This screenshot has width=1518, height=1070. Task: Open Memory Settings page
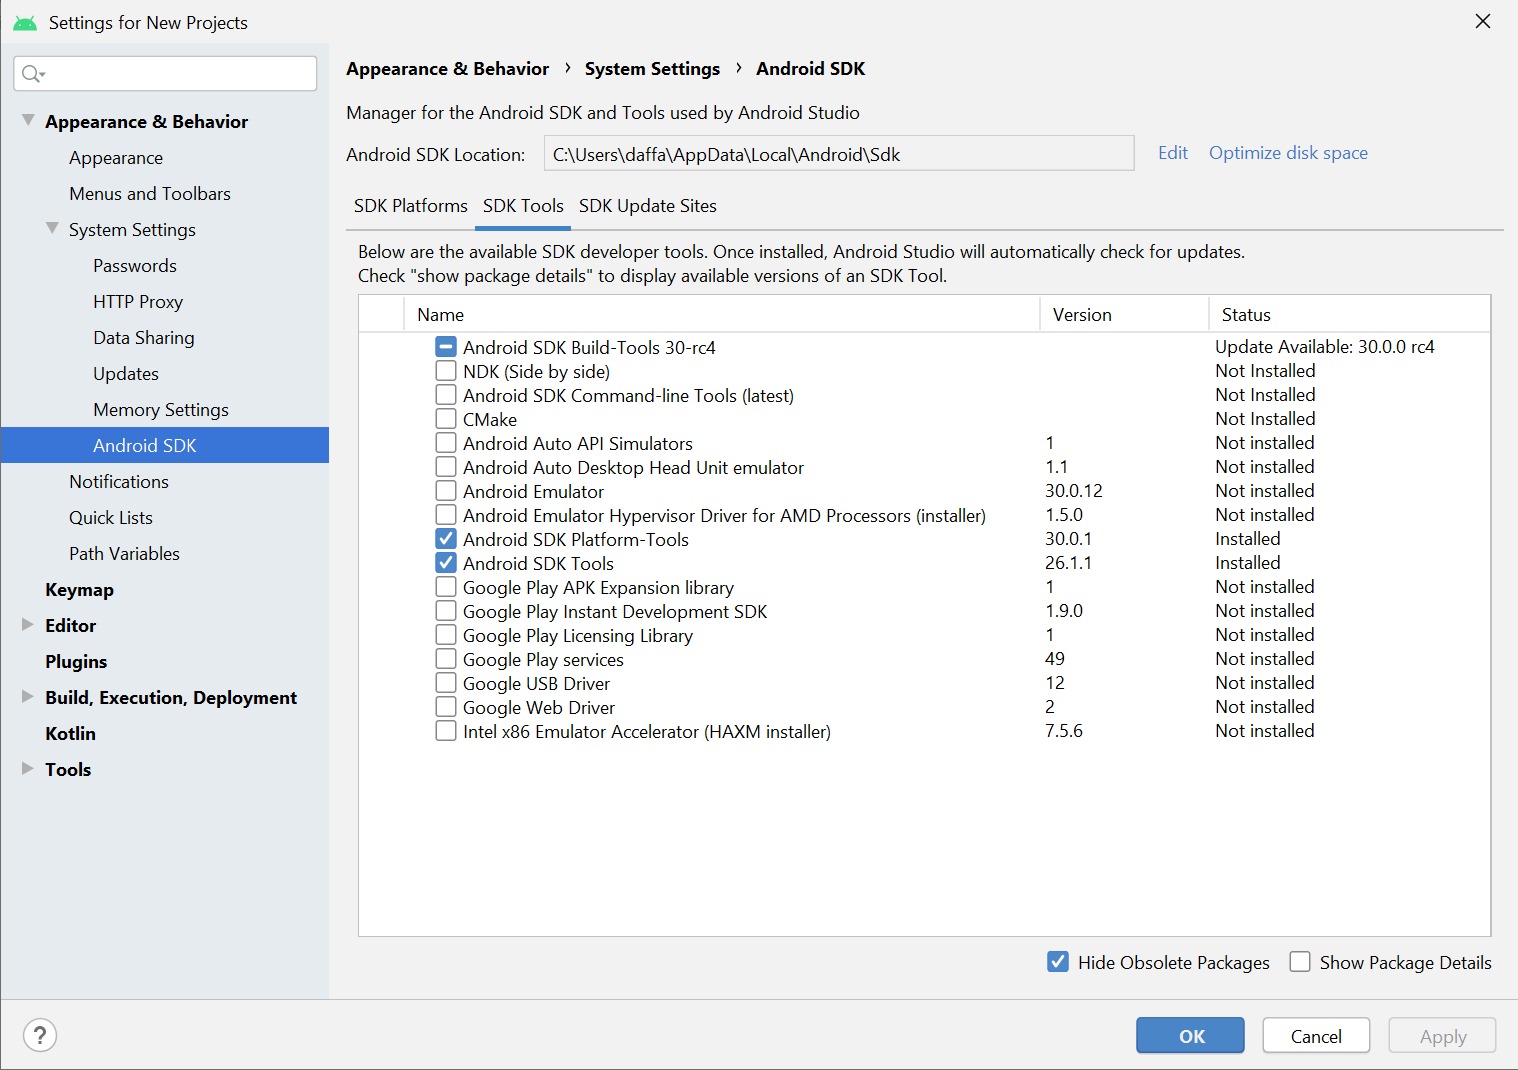(161, 410)
